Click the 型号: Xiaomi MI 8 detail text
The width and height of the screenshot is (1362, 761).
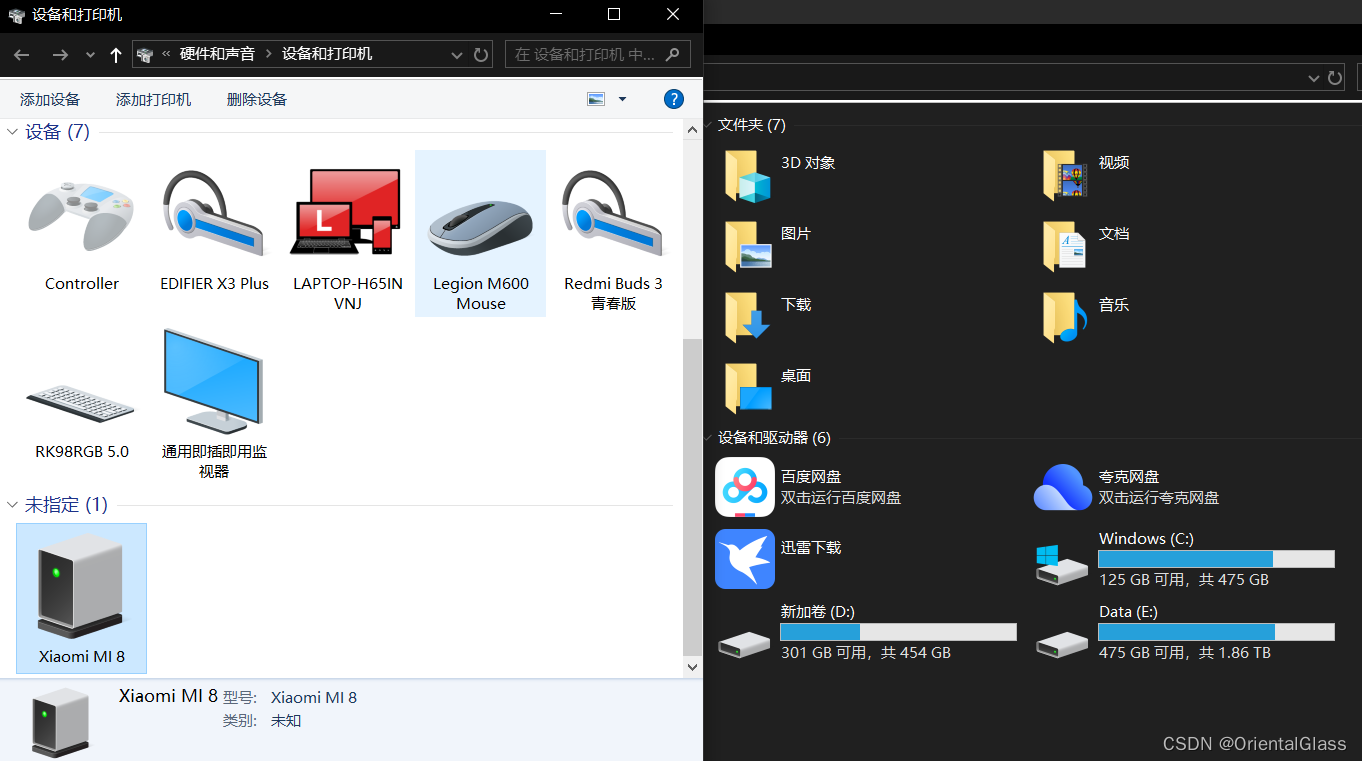tap(289, 698)
